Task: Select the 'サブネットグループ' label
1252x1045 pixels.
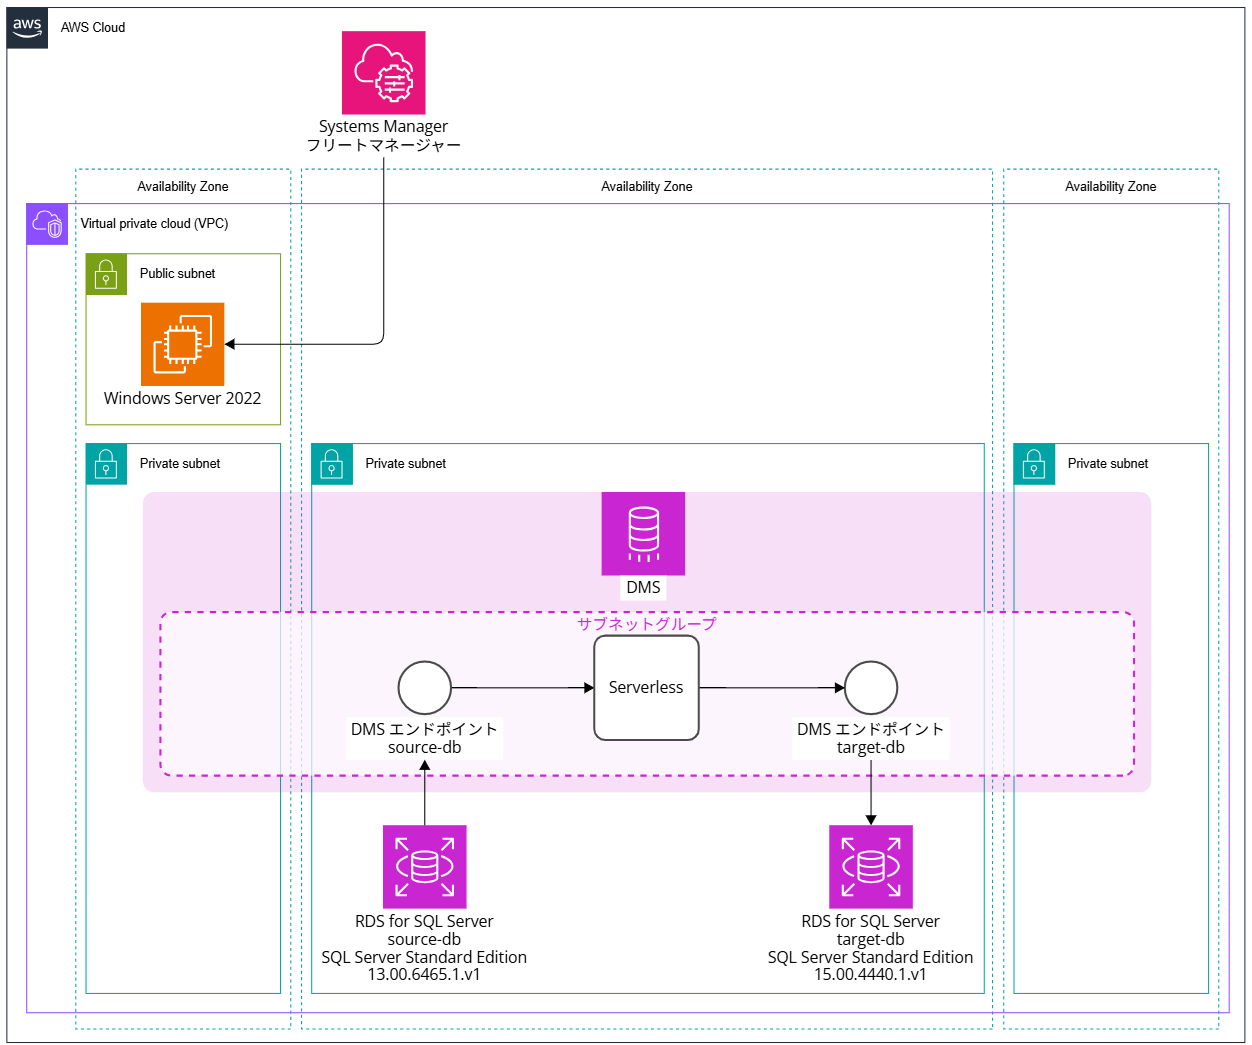Action: pyautogui.click(x=647, y=624)
